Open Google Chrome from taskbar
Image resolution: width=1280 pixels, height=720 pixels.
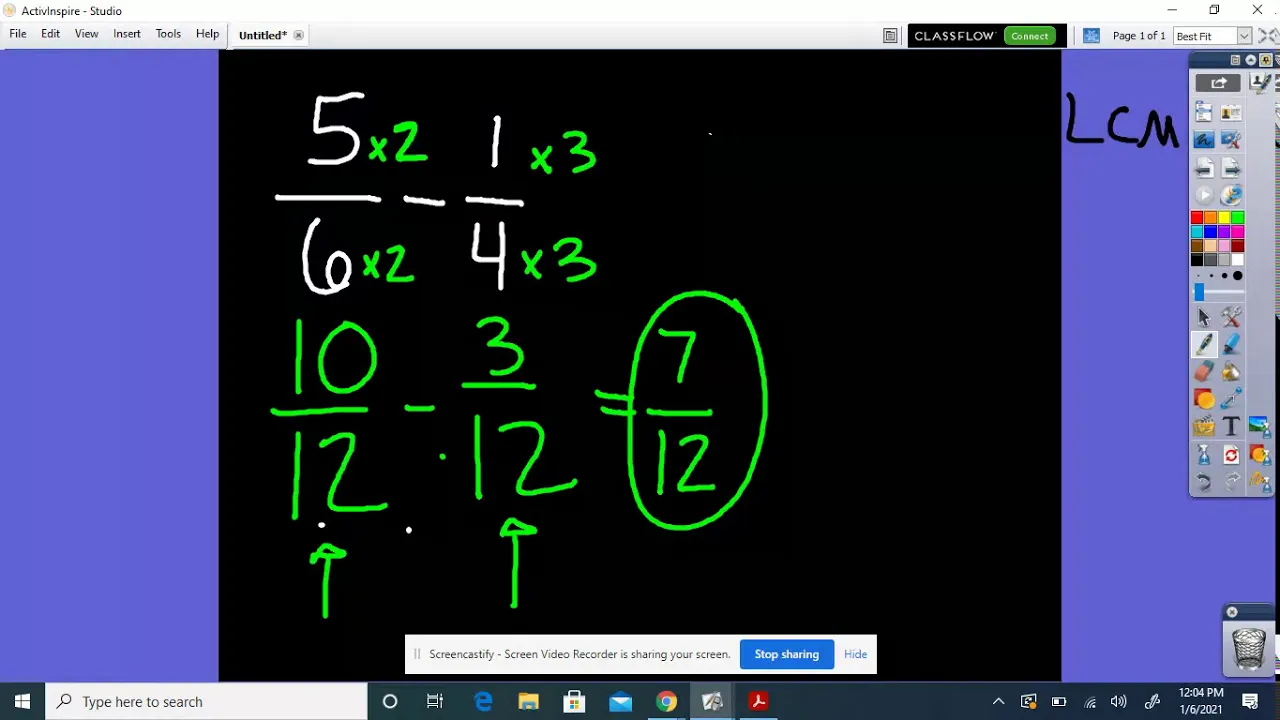tap(666, 701)
